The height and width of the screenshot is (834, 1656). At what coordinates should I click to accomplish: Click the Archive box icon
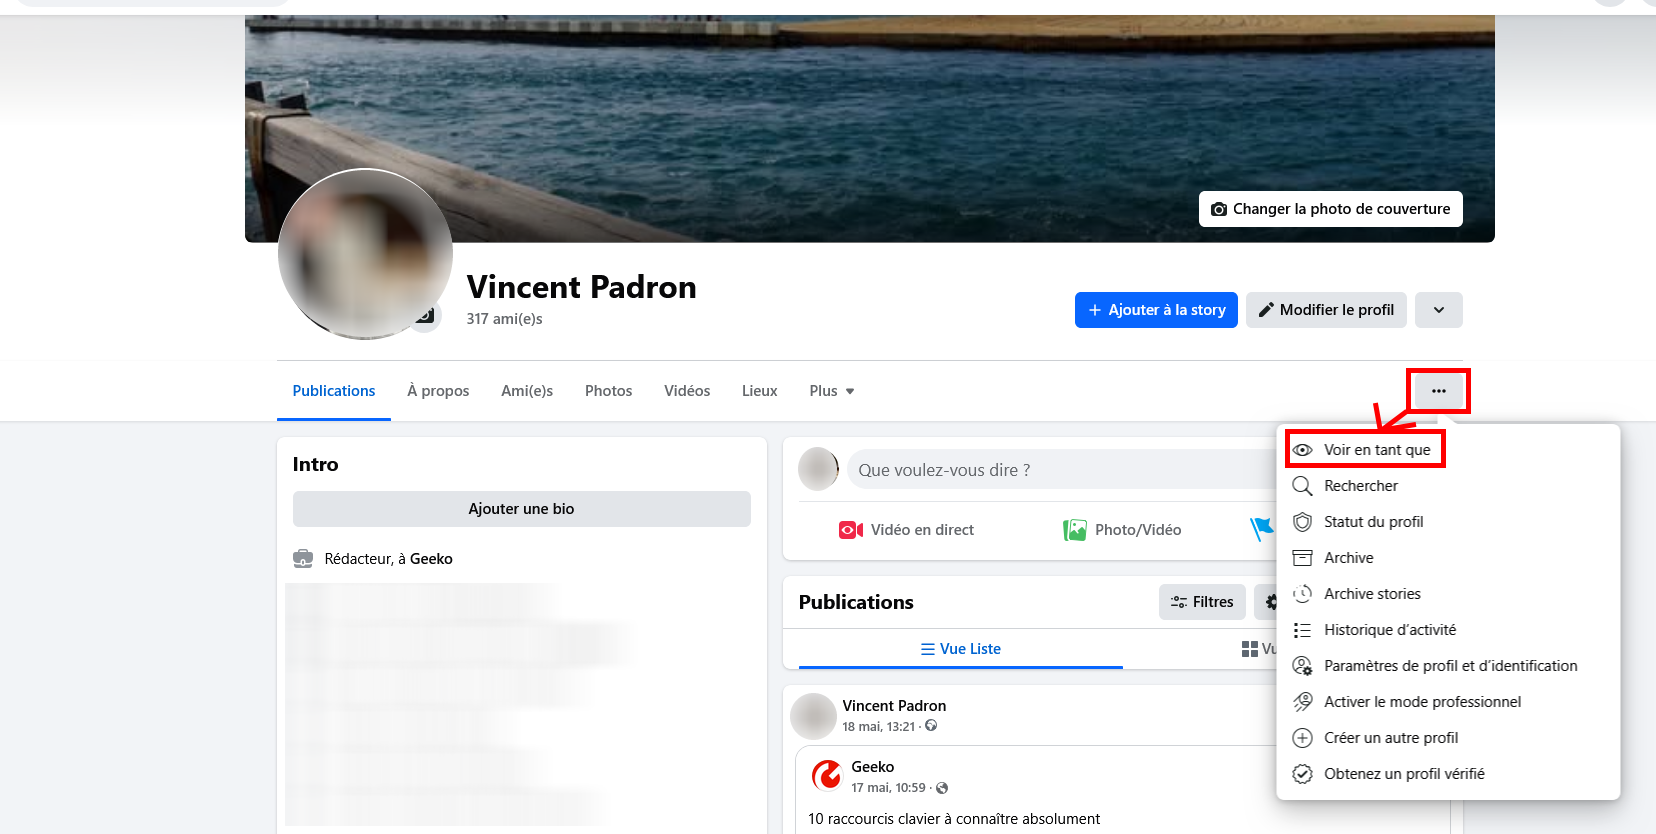1302,558
